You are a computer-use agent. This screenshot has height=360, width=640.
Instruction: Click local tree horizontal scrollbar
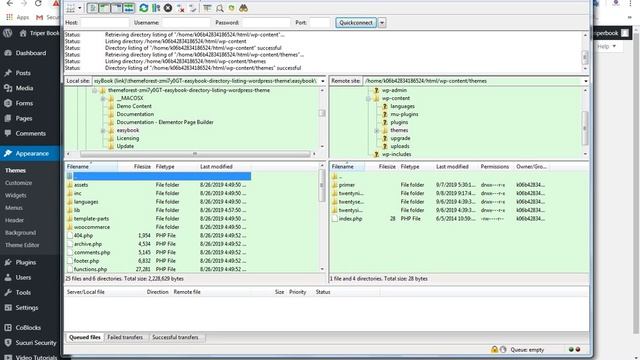pos(195,154)
